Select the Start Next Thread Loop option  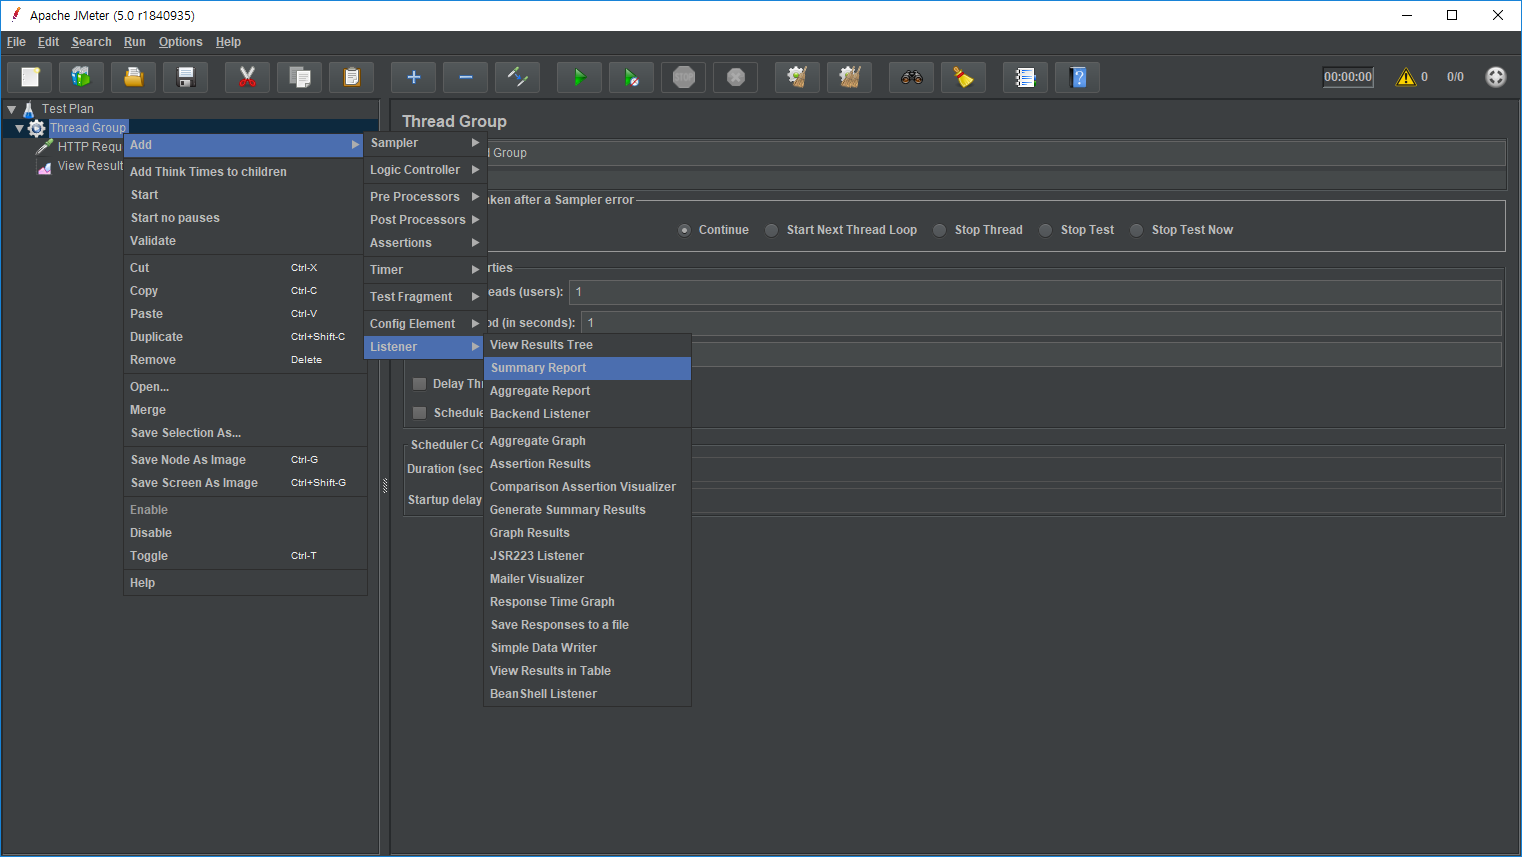coord(772,230)
